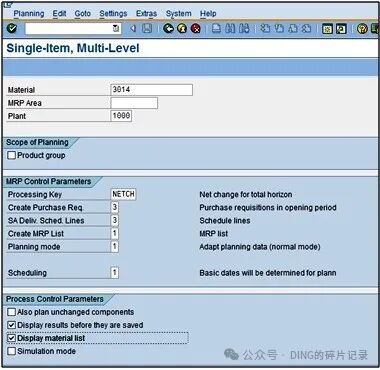
Task: Click the Plant field containing 1000
Action: click(121, 116)
